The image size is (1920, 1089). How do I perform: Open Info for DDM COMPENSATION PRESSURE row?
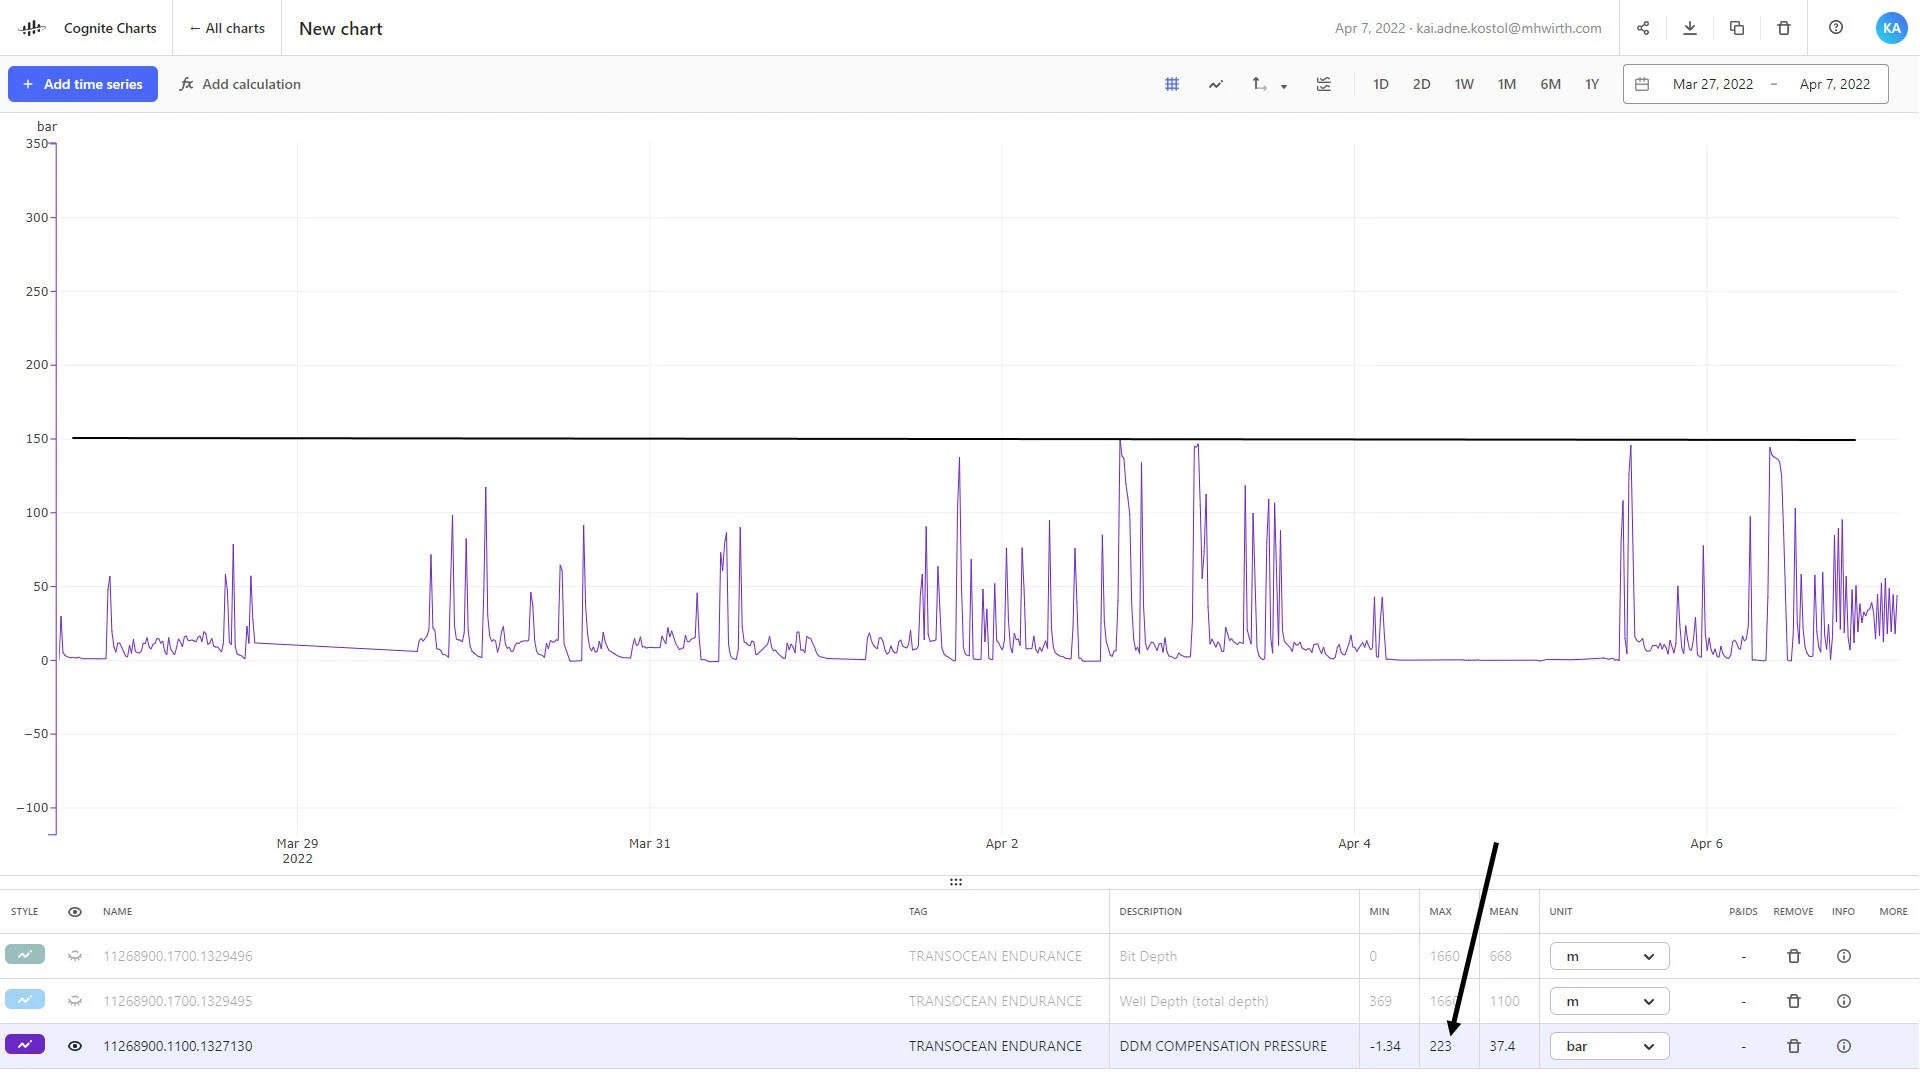pyautogui.click(x=1844, y=1046)
